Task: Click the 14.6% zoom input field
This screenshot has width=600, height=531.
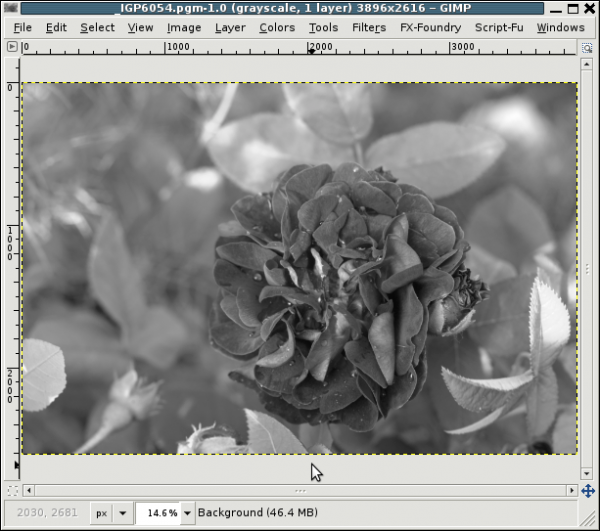Action: click(159, 513)
